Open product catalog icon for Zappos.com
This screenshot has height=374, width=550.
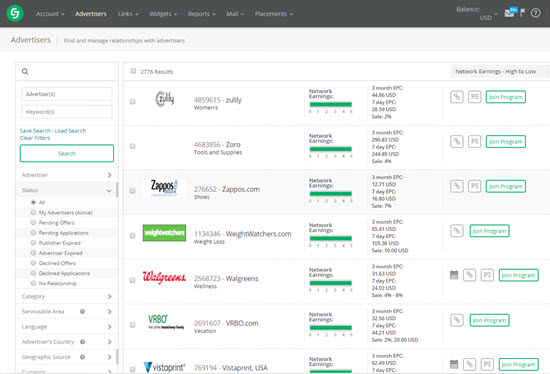click(x=474, y=186)
